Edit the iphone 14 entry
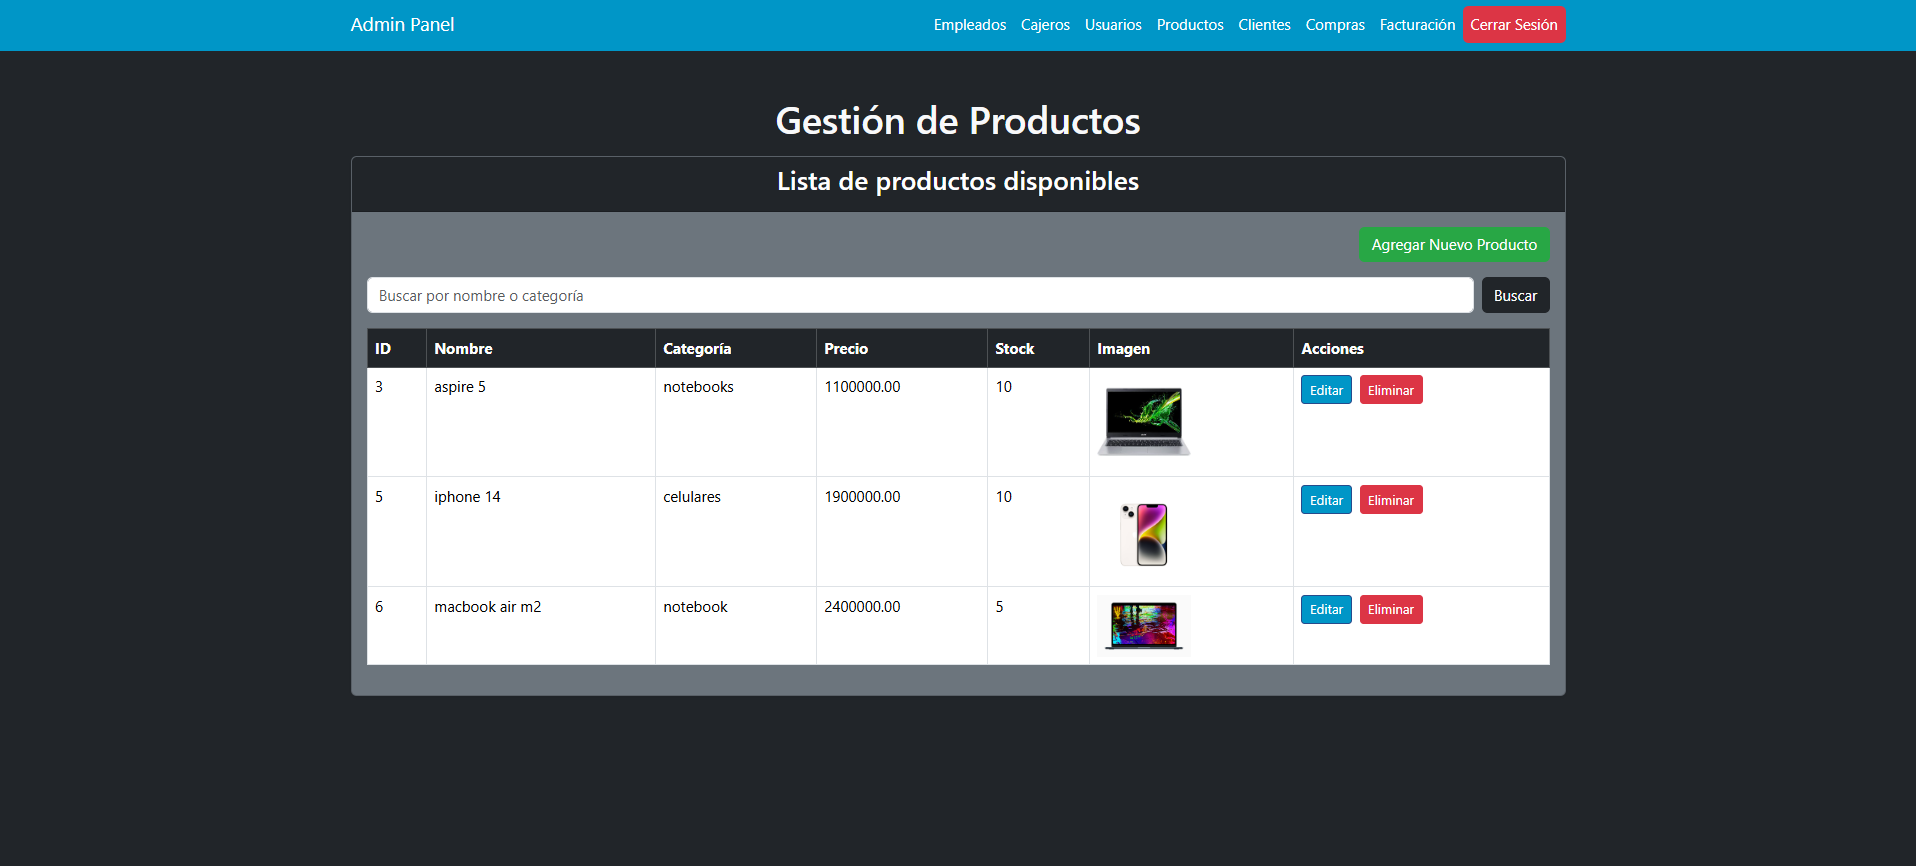This screenshot has height=866, width=1916. pyautogui.click(x=1325, y=500)
